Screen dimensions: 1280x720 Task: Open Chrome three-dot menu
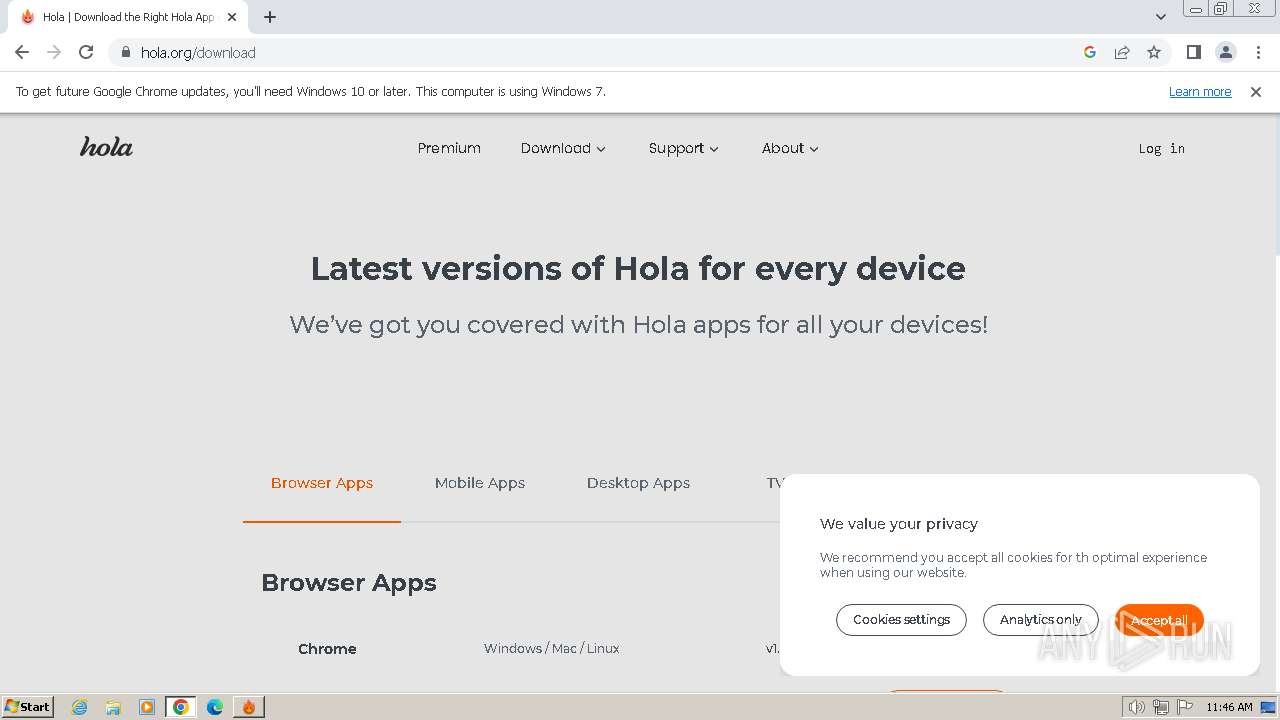pos(1258,52)
